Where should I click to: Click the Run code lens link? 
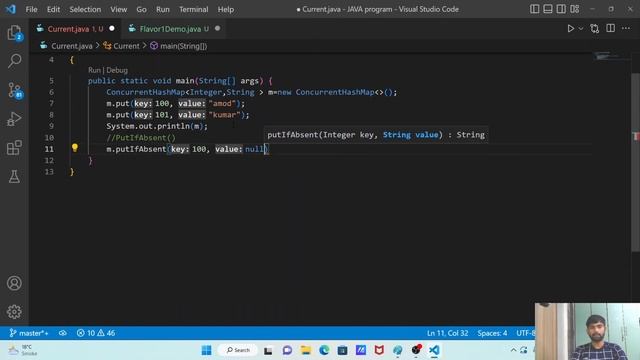94,70
